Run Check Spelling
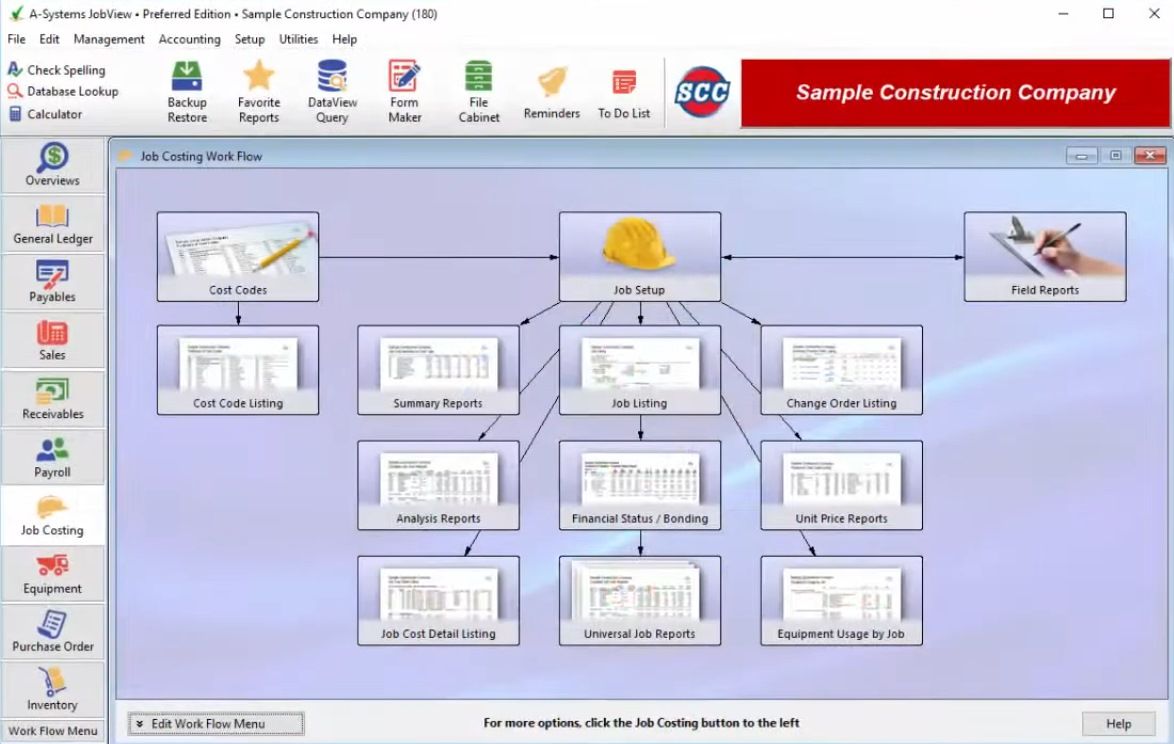The height and width of the screenshot is (744, 1174). [x=57, y=70]
